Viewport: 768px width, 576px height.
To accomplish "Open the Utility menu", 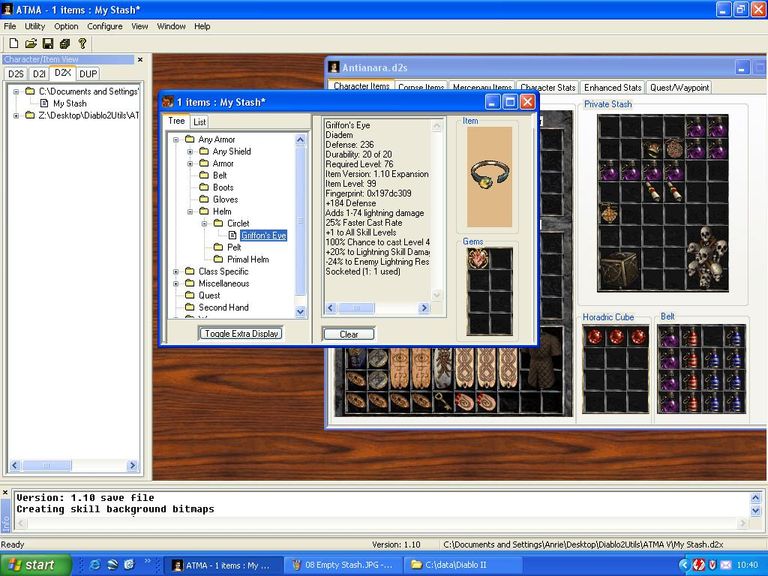I will point(35,26).
